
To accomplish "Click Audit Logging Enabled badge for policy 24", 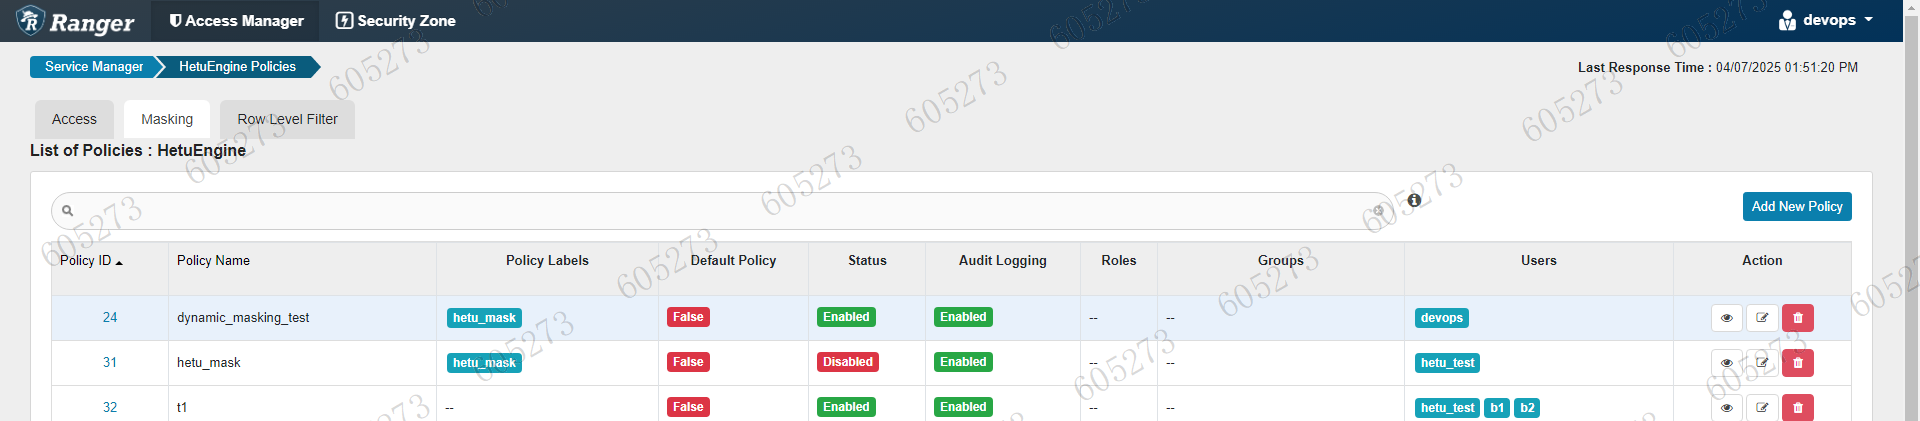I will coord(963,317).
